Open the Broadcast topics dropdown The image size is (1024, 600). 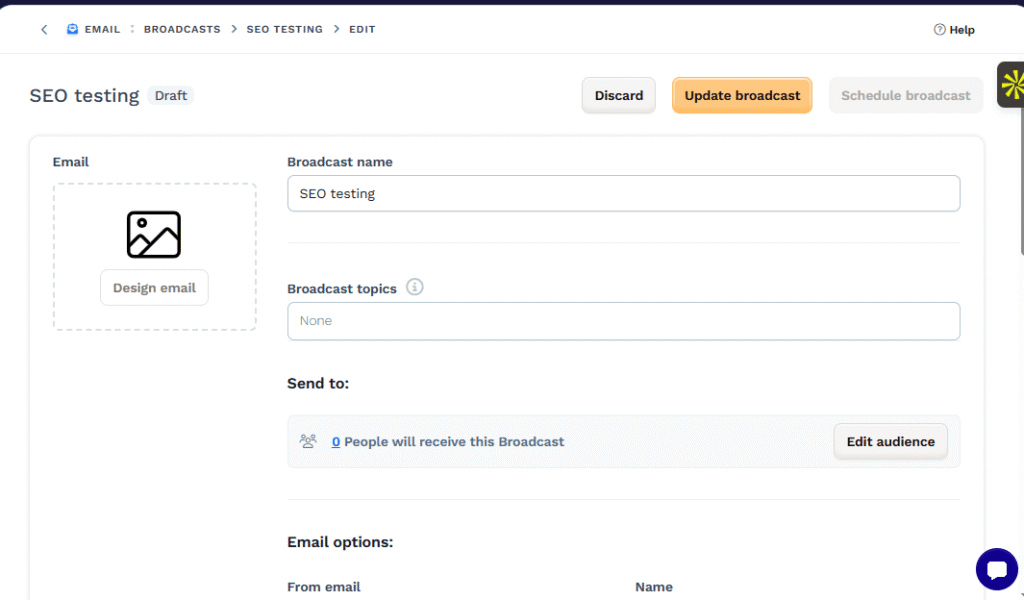[624, 321]
